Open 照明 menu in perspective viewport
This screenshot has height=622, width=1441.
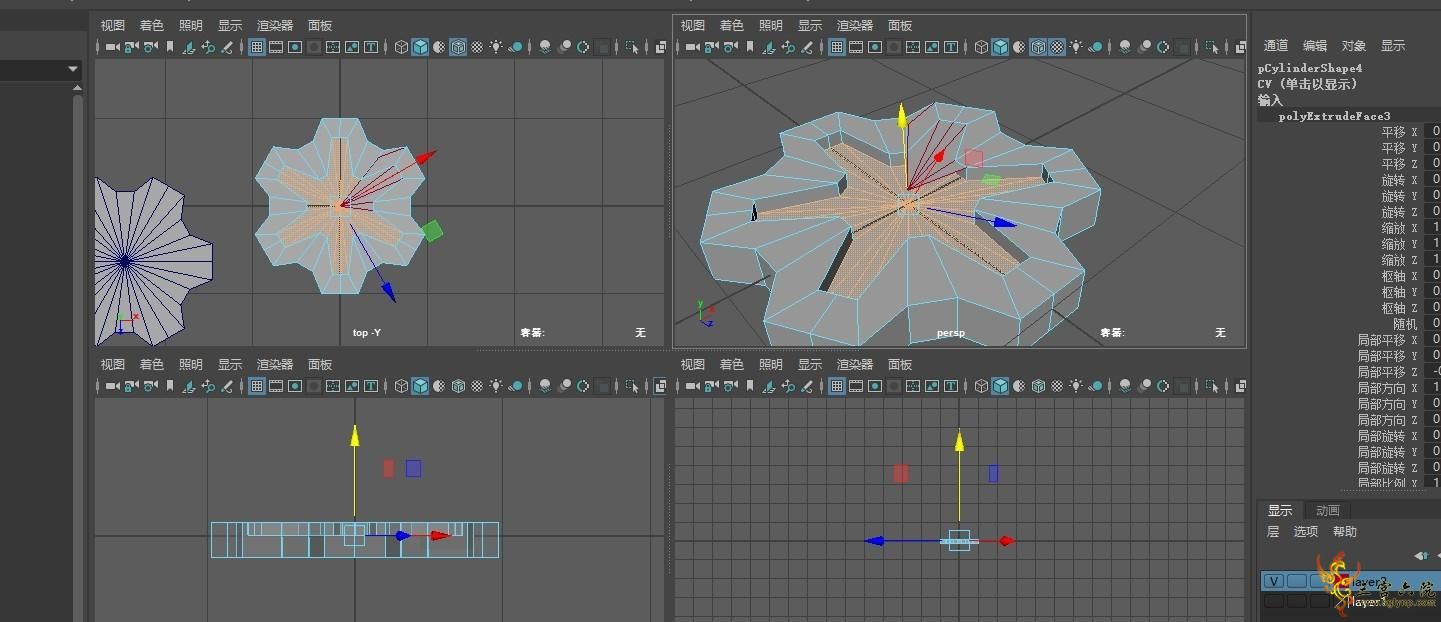[x=771, y=26]
